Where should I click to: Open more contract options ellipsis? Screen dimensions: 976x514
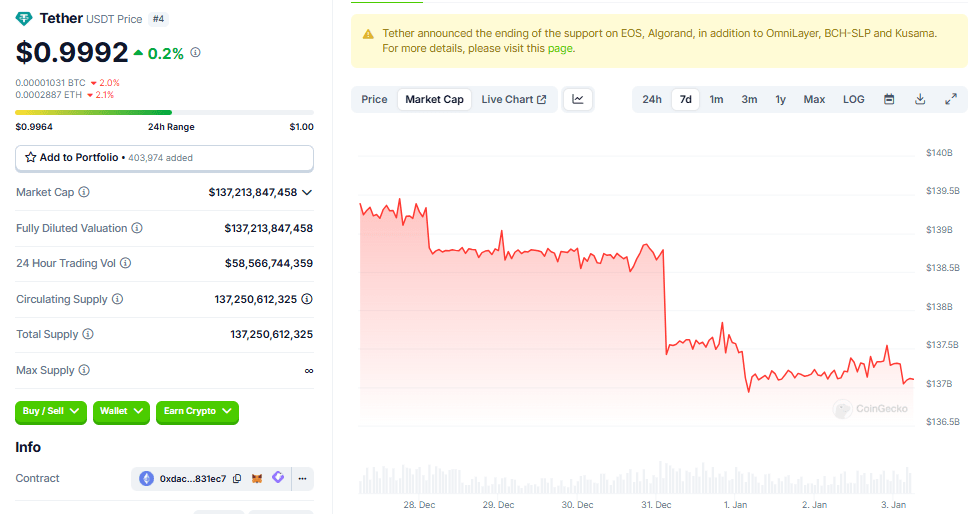[303, 479]
